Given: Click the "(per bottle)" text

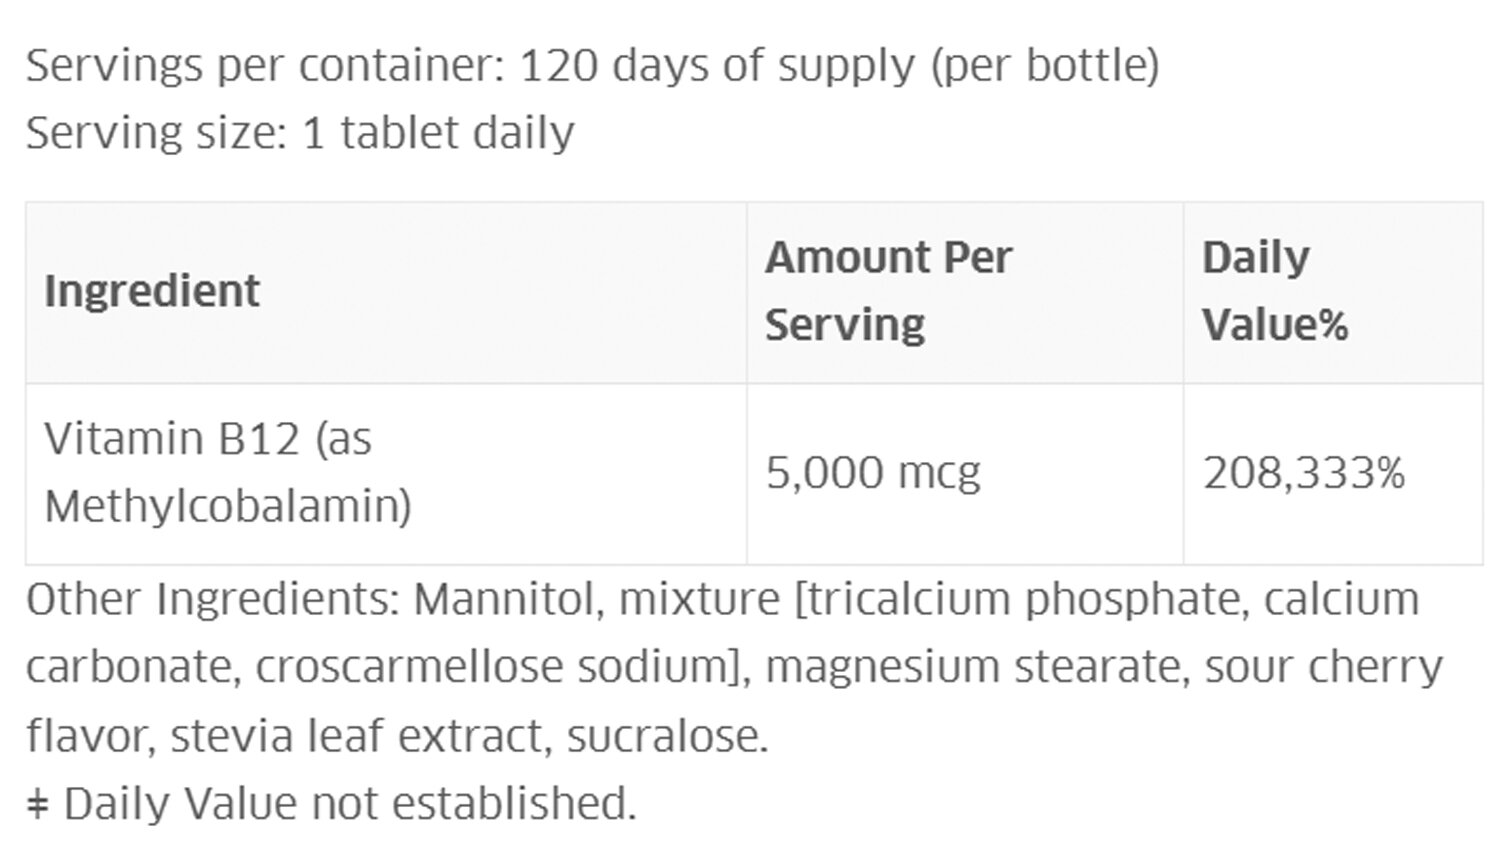Looking at the screenshot, I should (1044, 66).
